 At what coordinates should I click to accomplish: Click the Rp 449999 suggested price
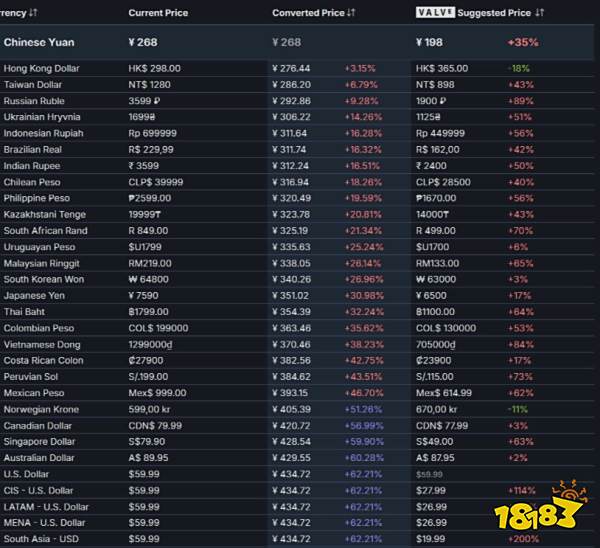point(440,134)
